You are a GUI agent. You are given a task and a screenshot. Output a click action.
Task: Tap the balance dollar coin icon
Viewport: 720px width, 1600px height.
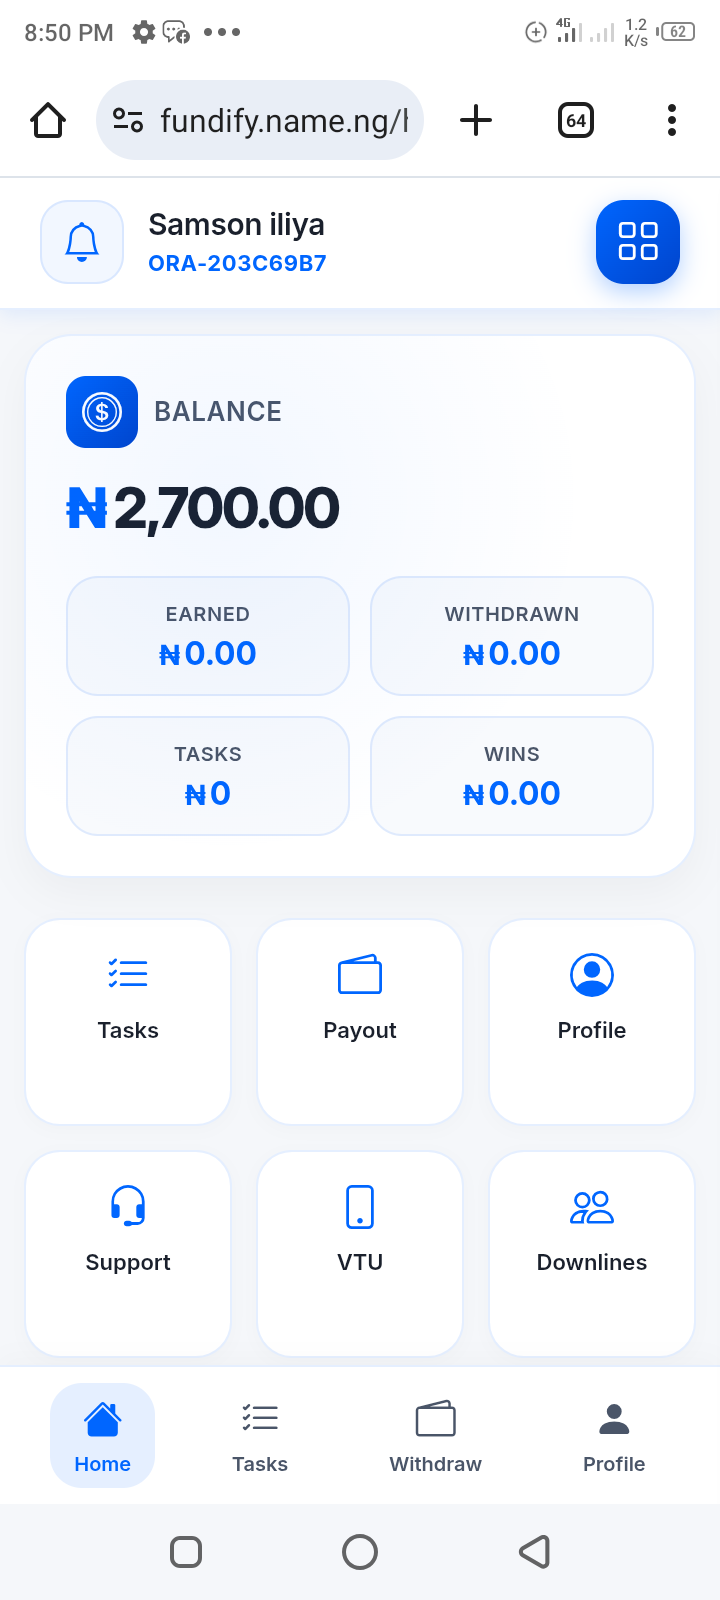coord(102,412)
